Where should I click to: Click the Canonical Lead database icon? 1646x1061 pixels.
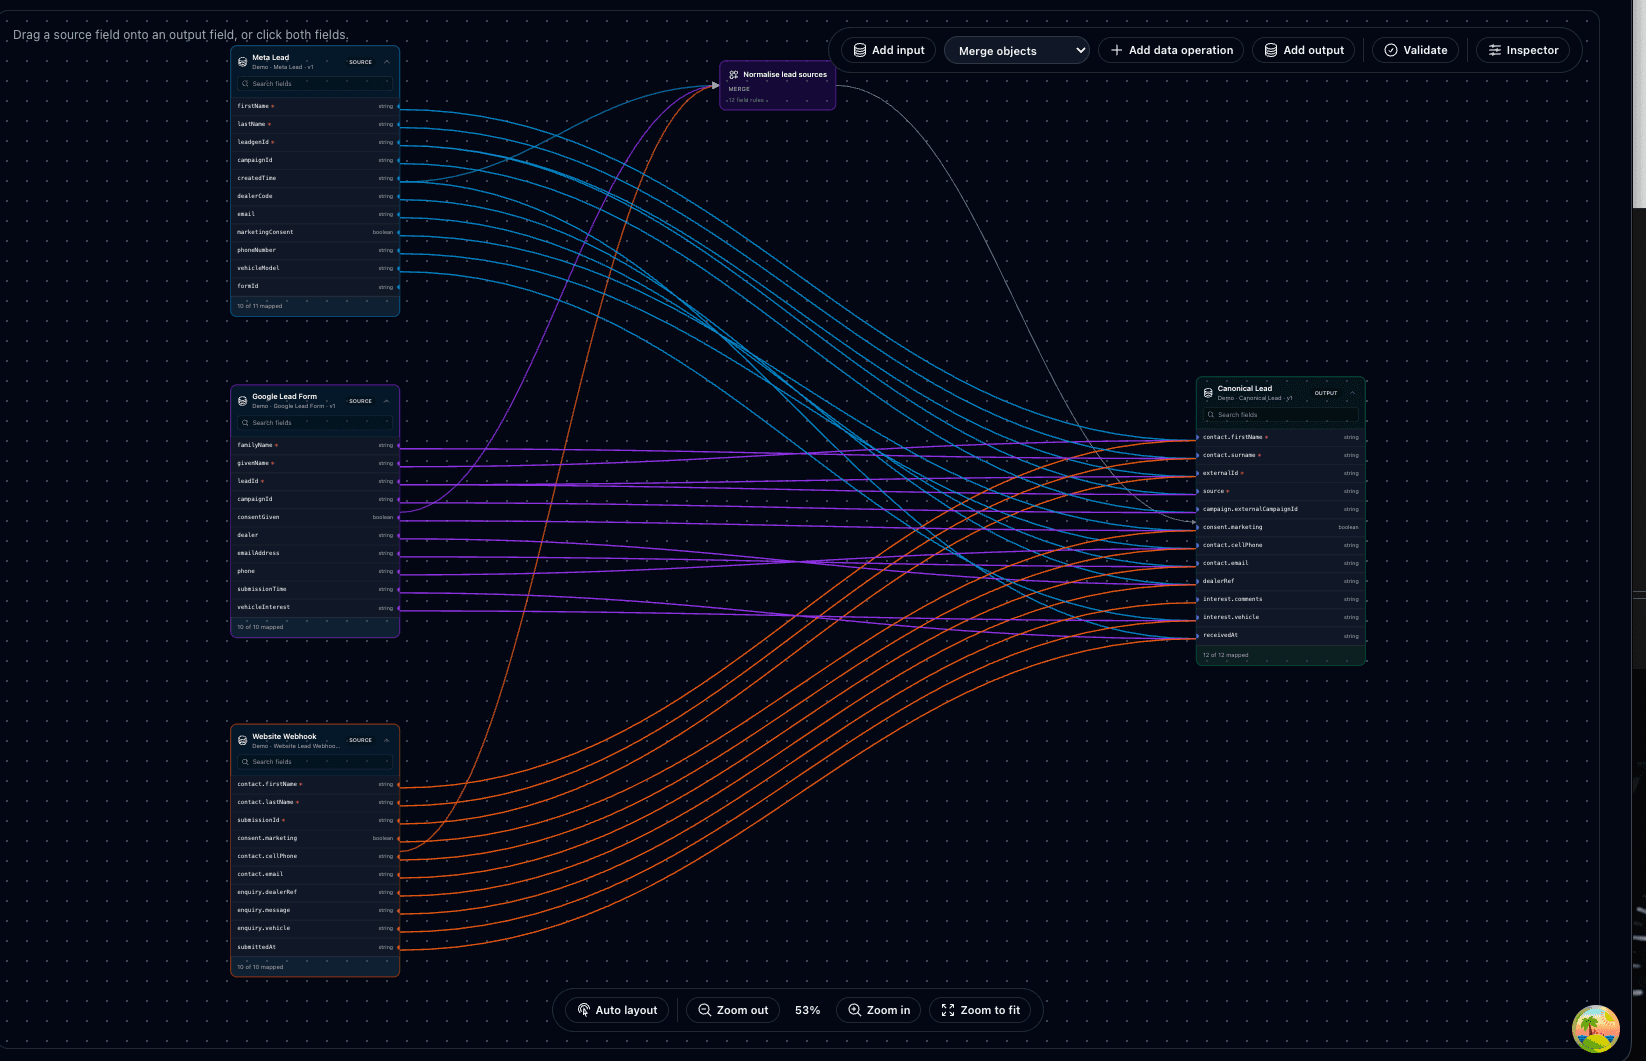pos(1208,393)
